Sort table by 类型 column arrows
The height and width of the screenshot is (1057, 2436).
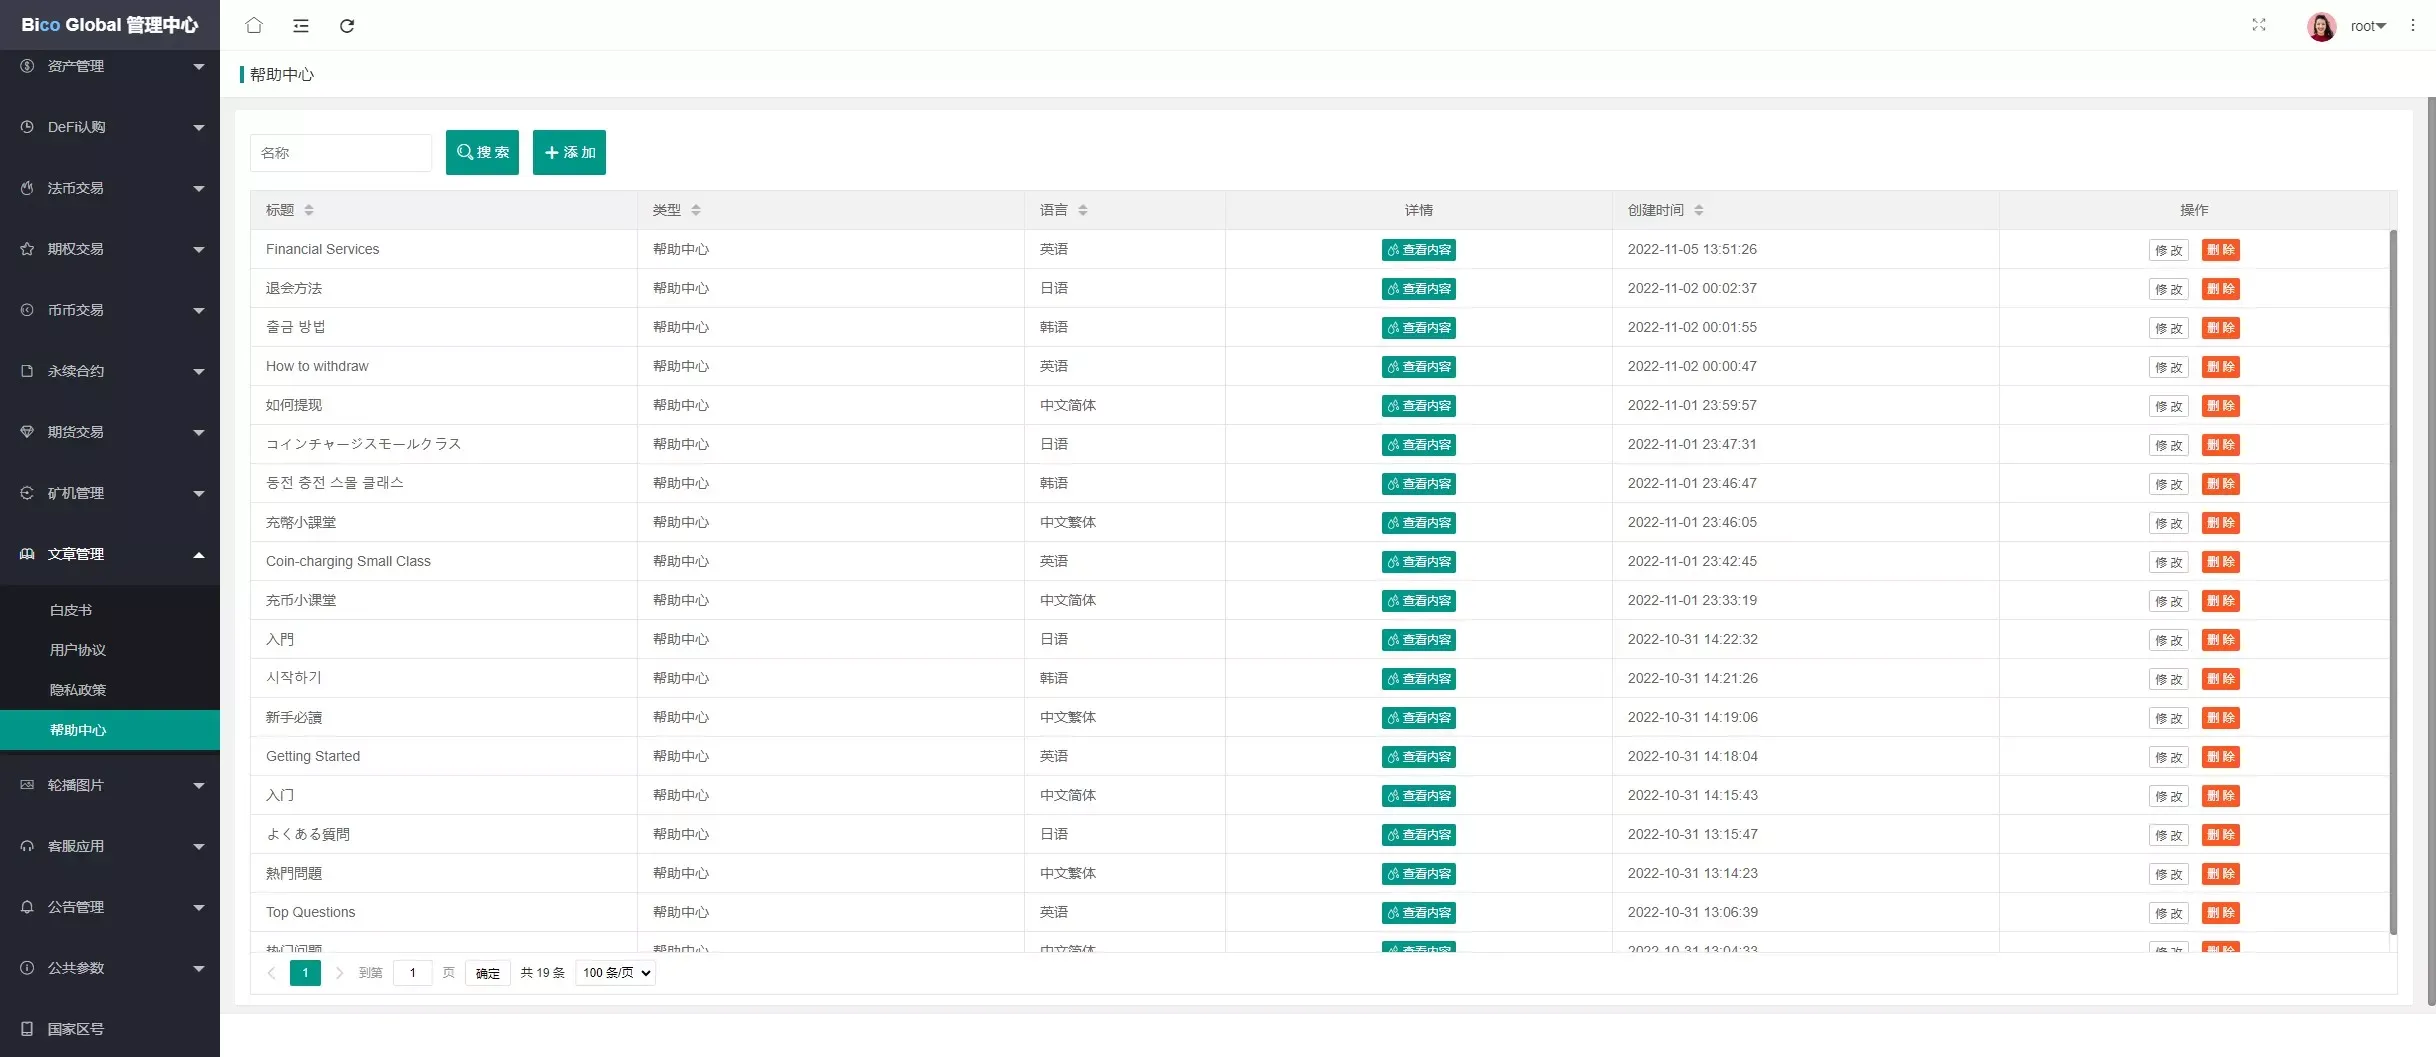[x=696, y=210]
